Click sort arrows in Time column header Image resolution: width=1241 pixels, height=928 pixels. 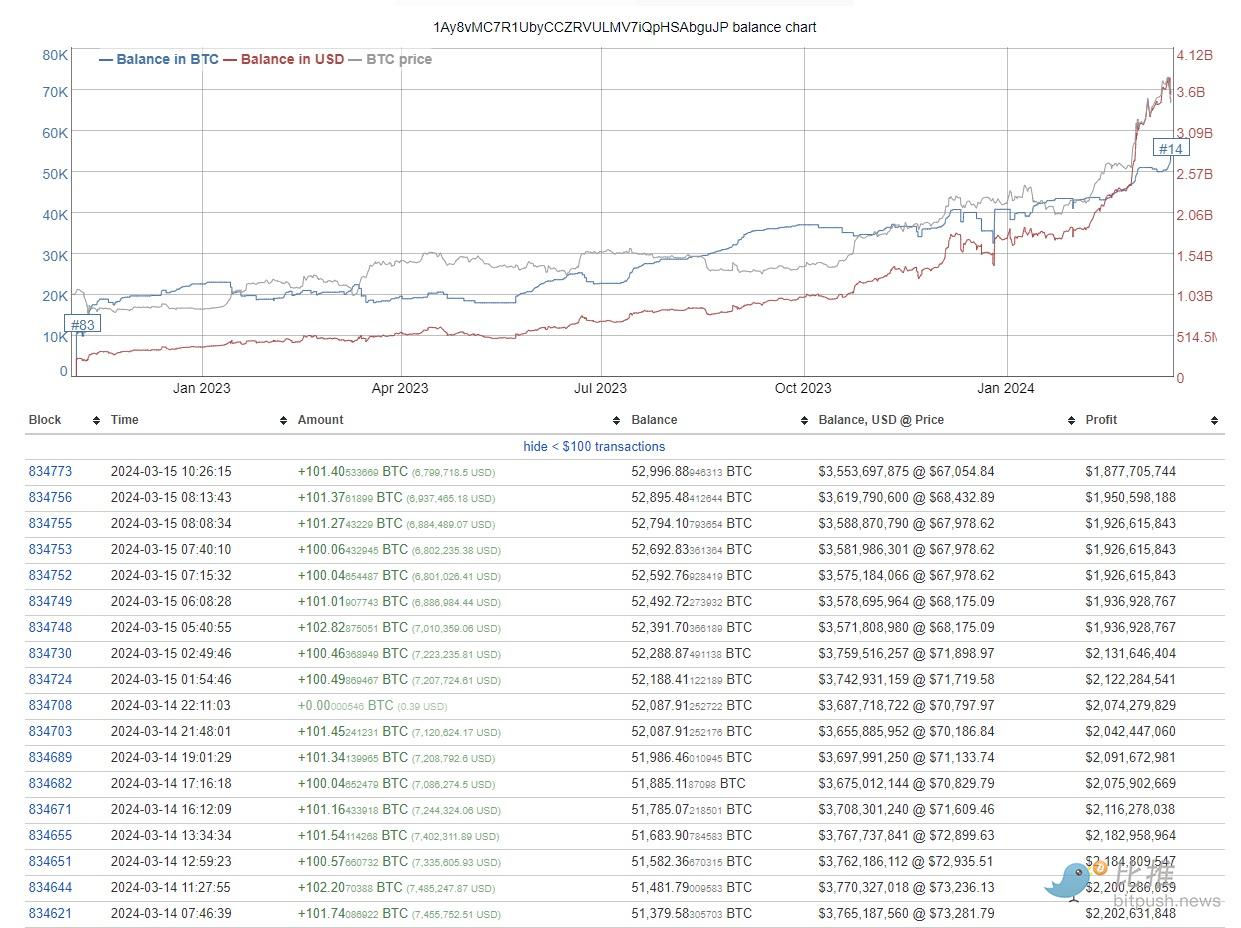click(x=284, y=421)
